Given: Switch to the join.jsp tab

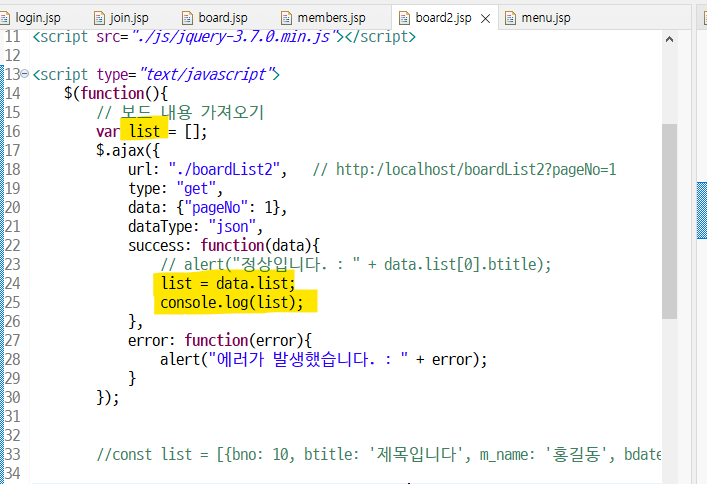Looking at the screenshot, I should (x=129, y=18).
